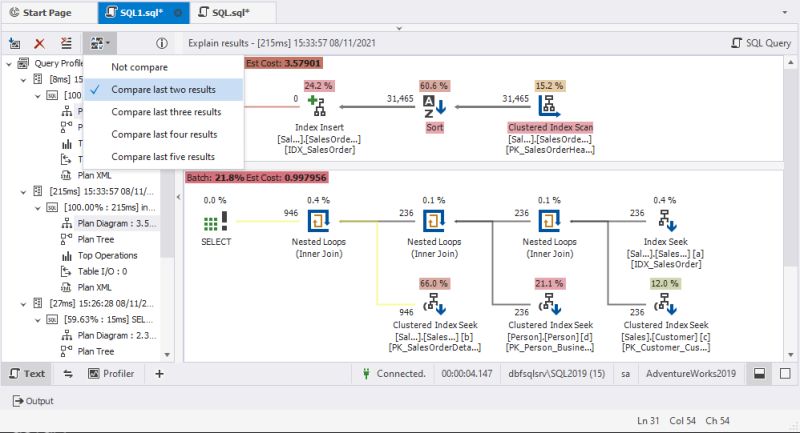Collapse the Query Profiler root node
Image resolution: width=800 pixels, height=433 pixels.
pyautogui.click(x=9, y=64)
